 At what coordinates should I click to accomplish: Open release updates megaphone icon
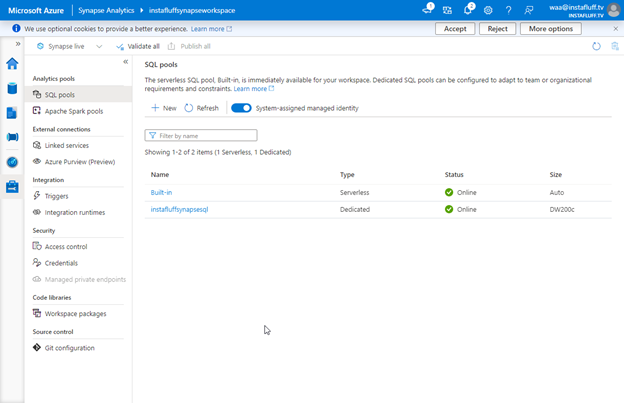pos(428,9)
